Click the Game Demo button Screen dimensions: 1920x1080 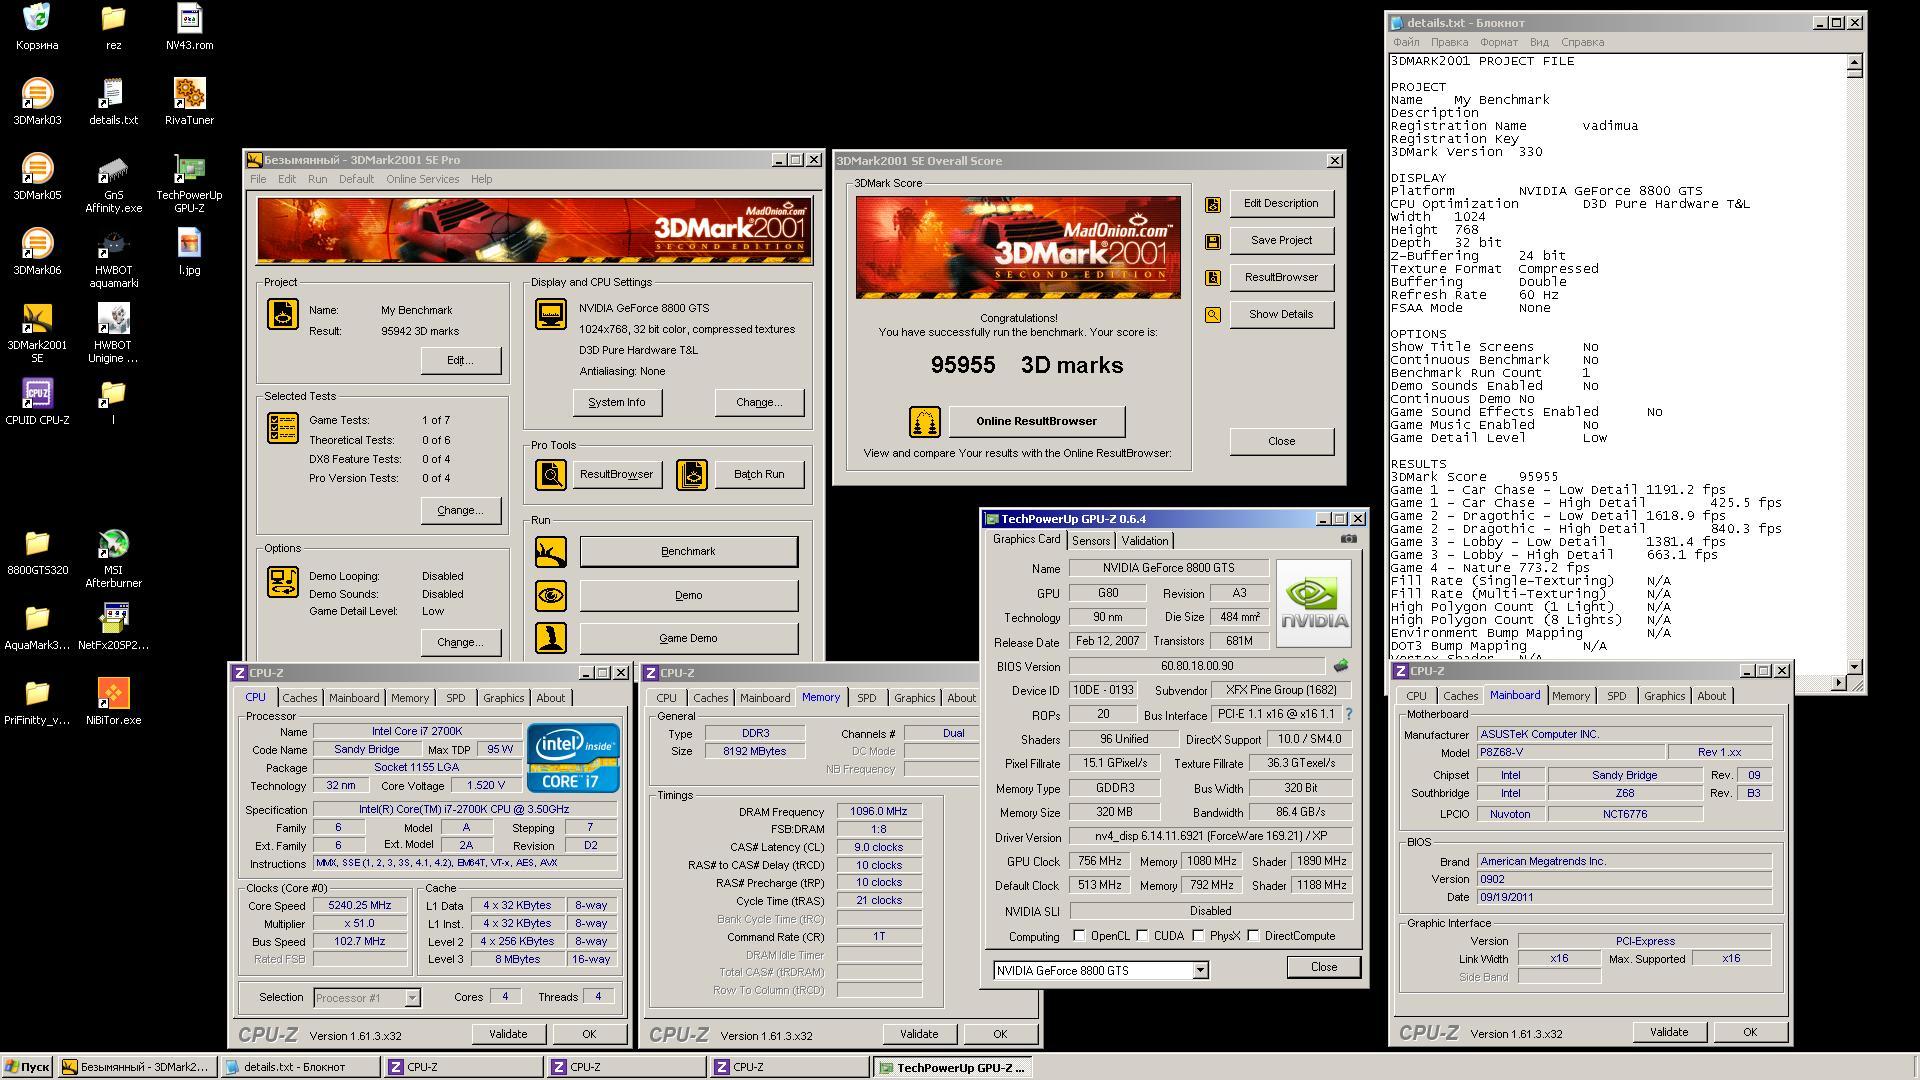tap(688, 639)
